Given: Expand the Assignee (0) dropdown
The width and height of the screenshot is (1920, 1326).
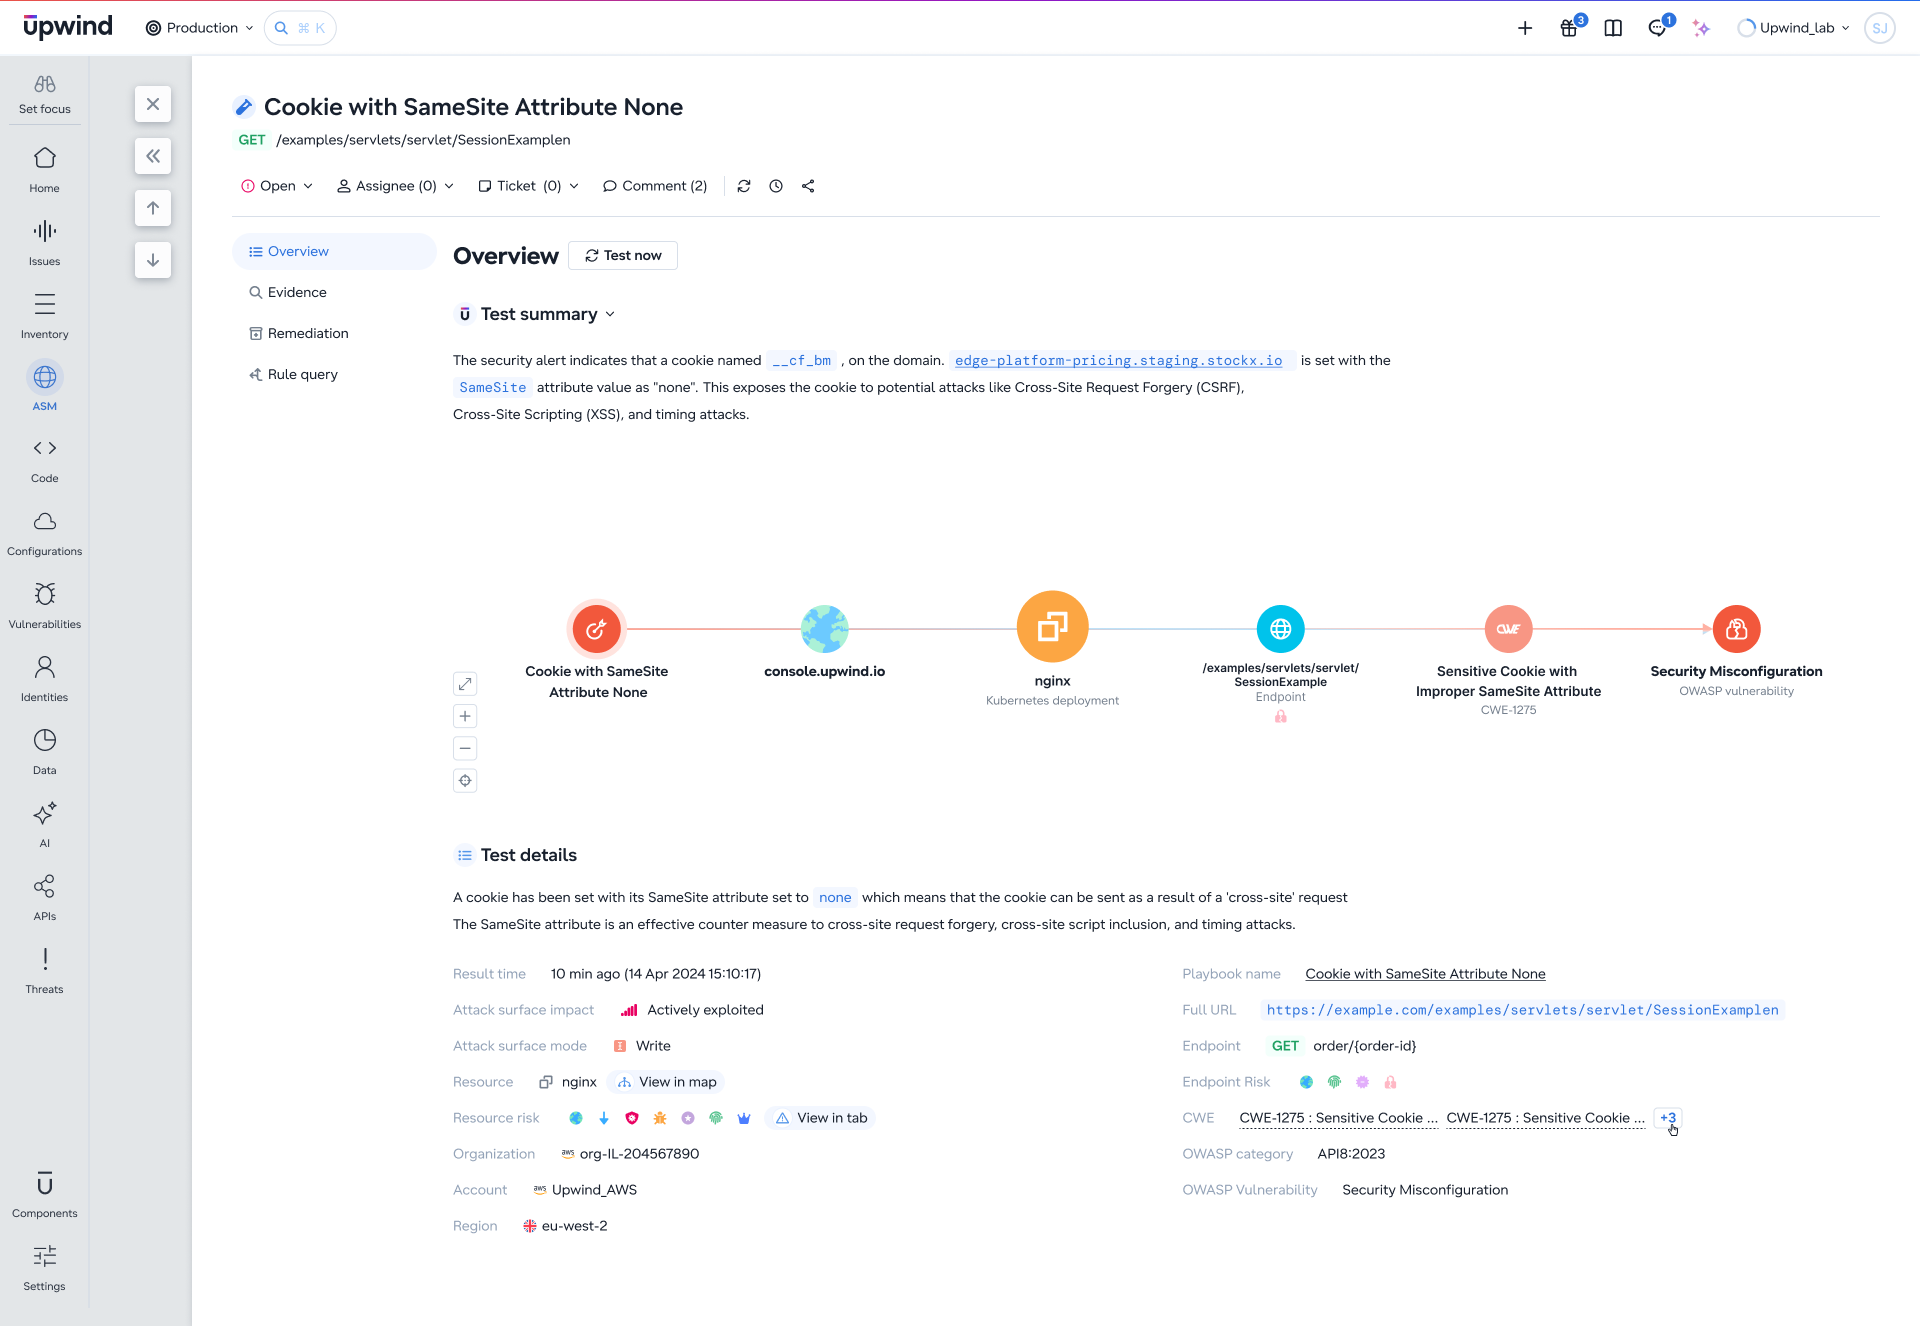Looking at the screenshot, I should (396, 186).
